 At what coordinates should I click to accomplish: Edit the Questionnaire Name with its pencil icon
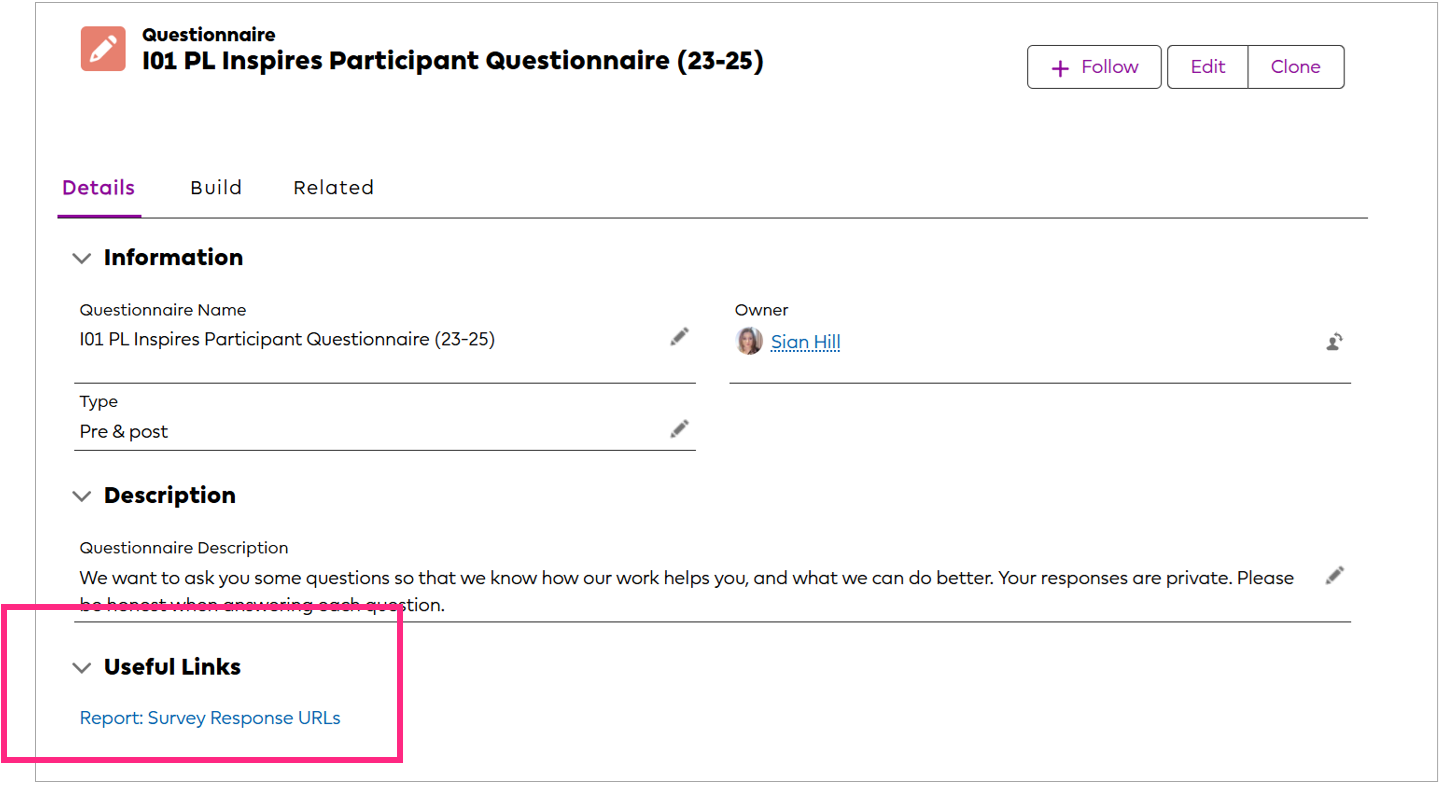pos(679,337)
